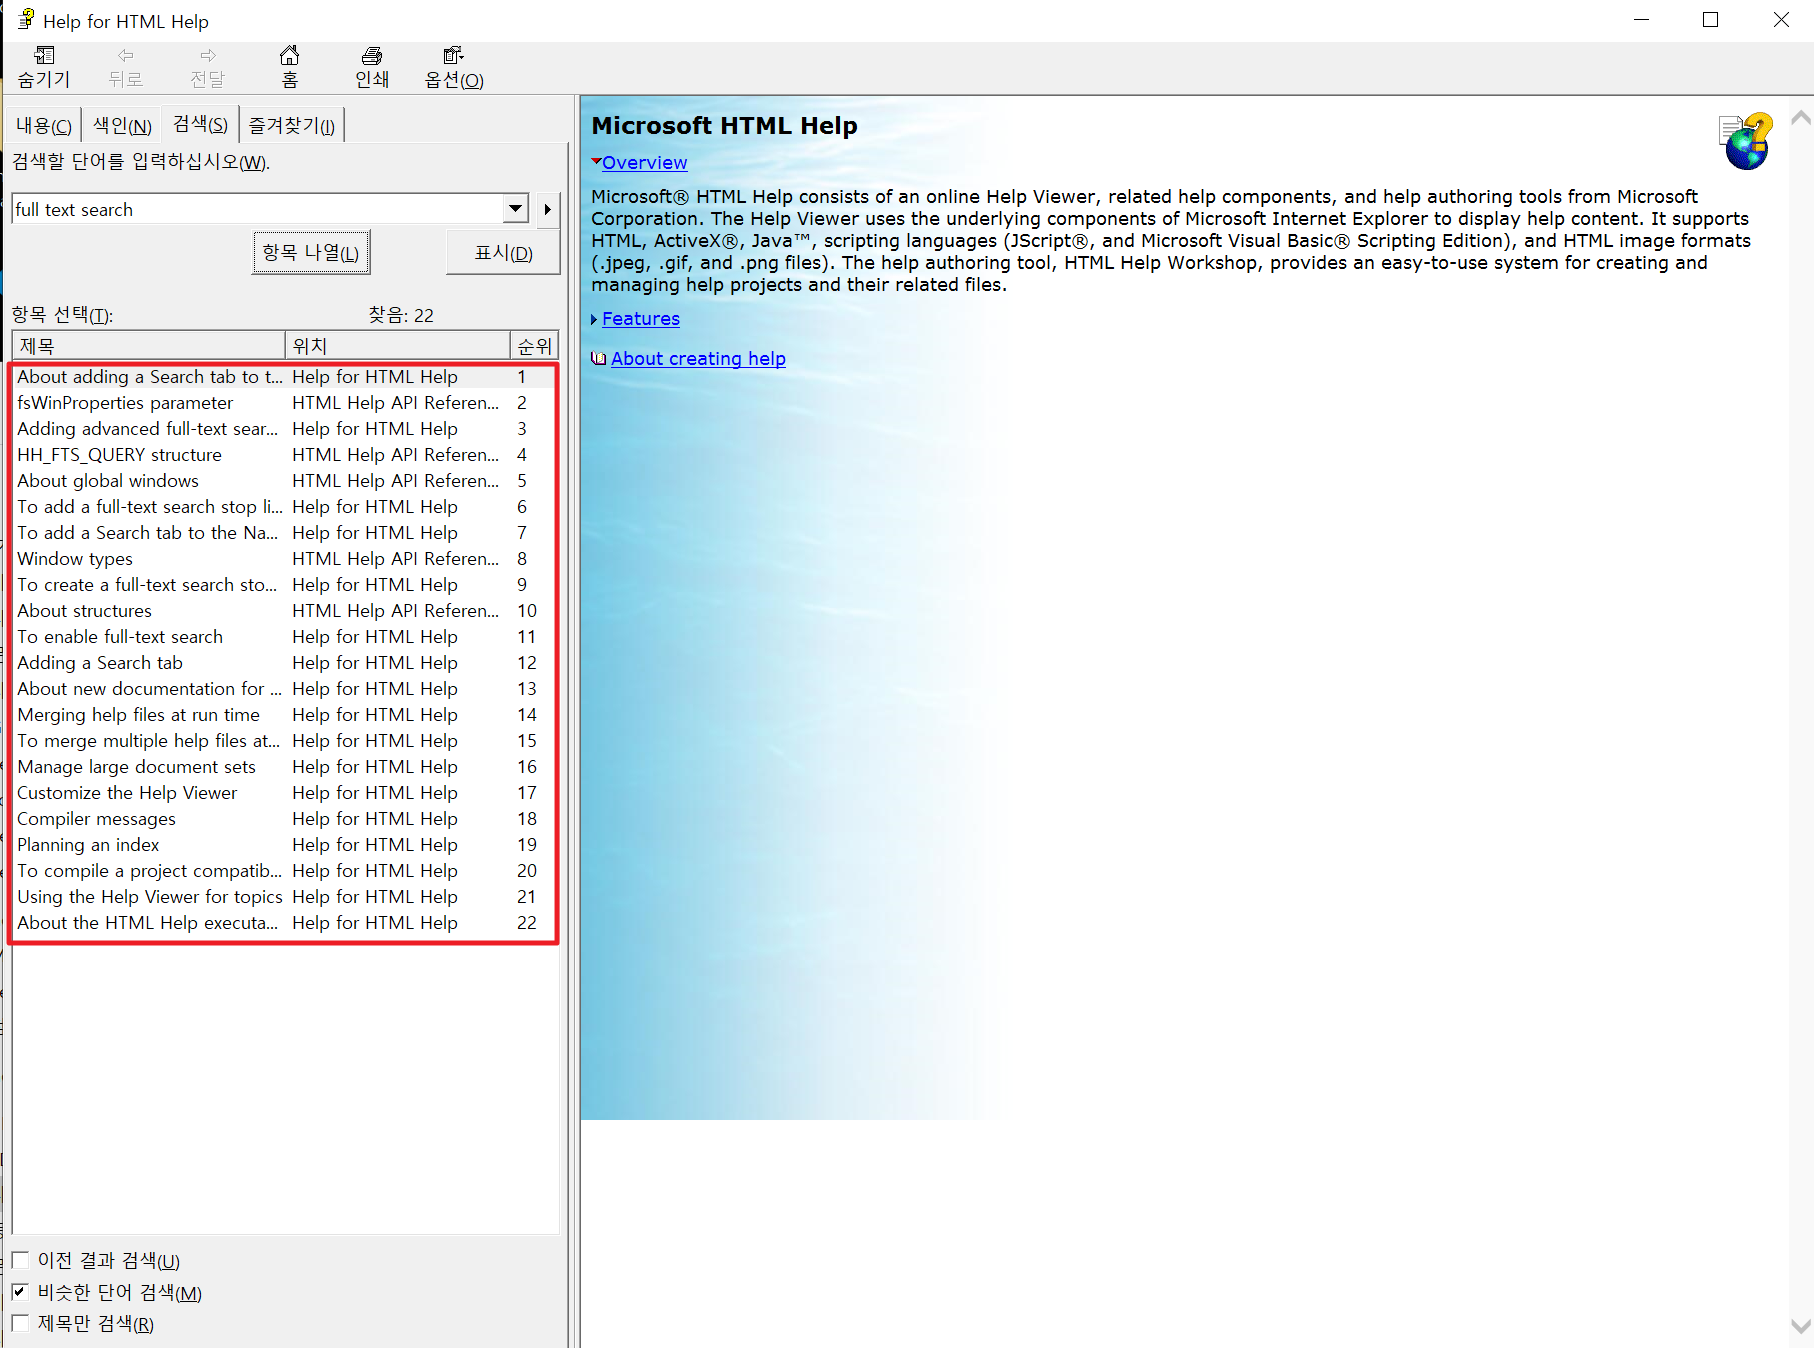
Task: Open the search keyword combo box dropdown
Action: click(x=514, y=208)
